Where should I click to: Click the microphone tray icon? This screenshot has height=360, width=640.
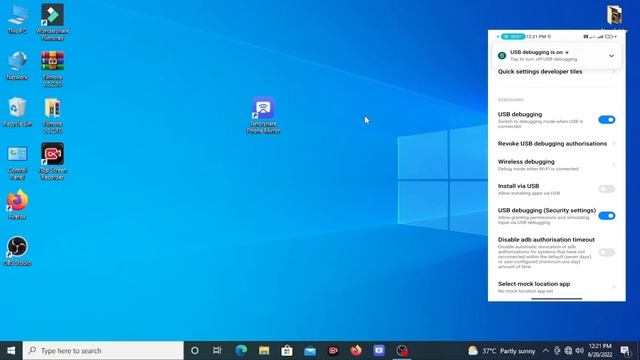tap(557, 351)
